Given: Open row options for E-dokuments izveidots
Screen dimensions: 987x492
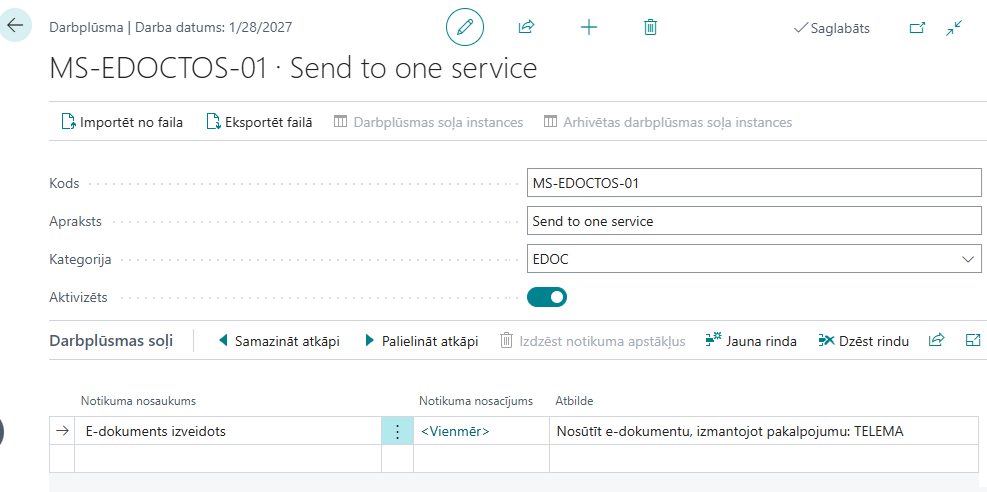Looking at the screenshot, I should click(x=397, y=431).
